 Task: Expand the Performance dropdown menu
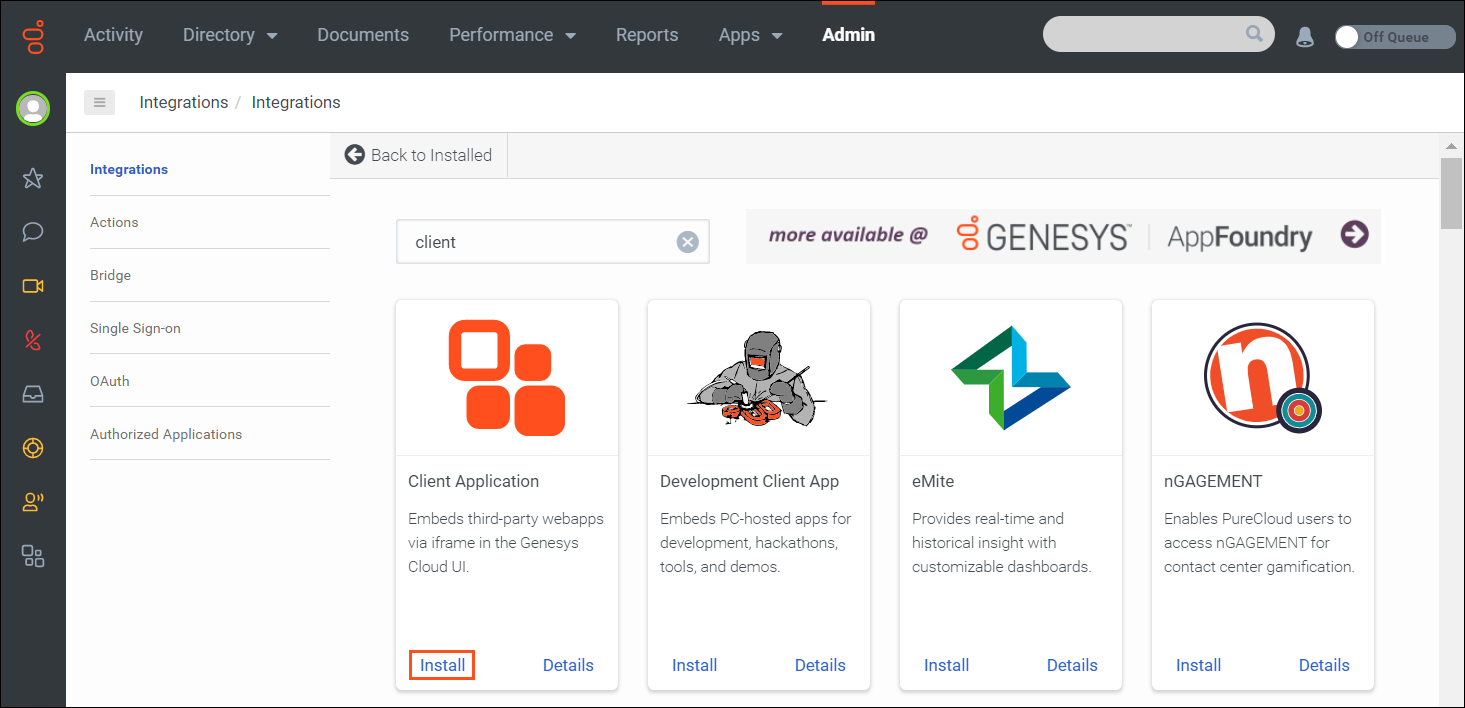pos(513,35)
